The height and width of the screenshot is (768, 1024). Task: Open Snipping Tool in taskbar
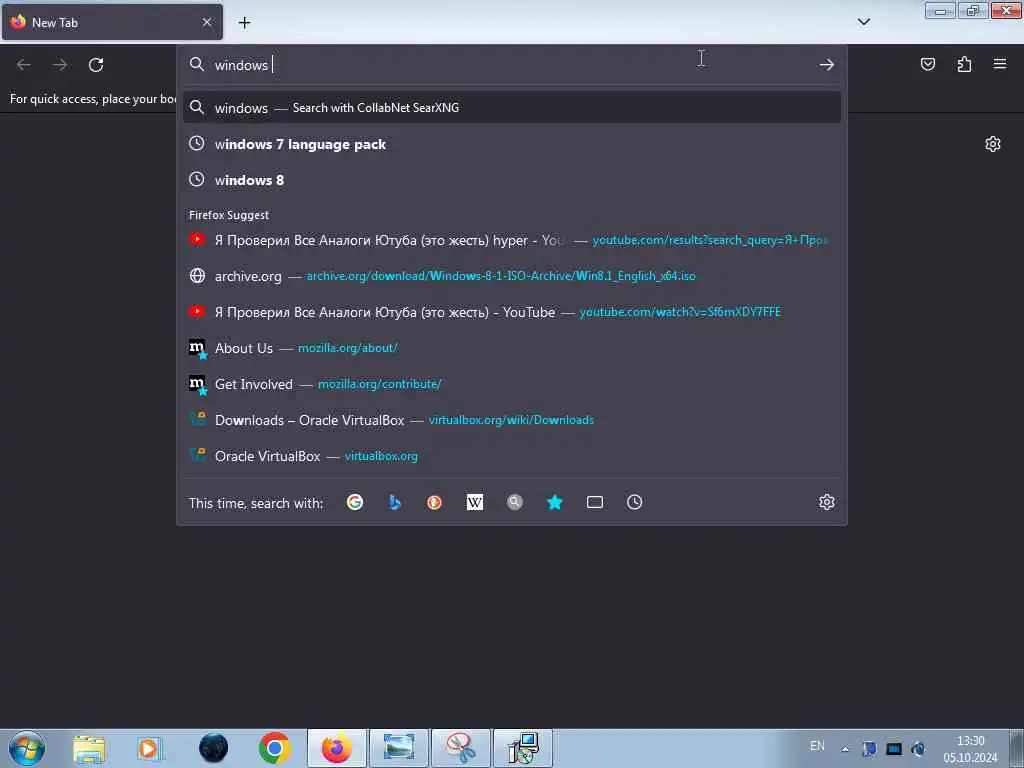pos(460,748)
